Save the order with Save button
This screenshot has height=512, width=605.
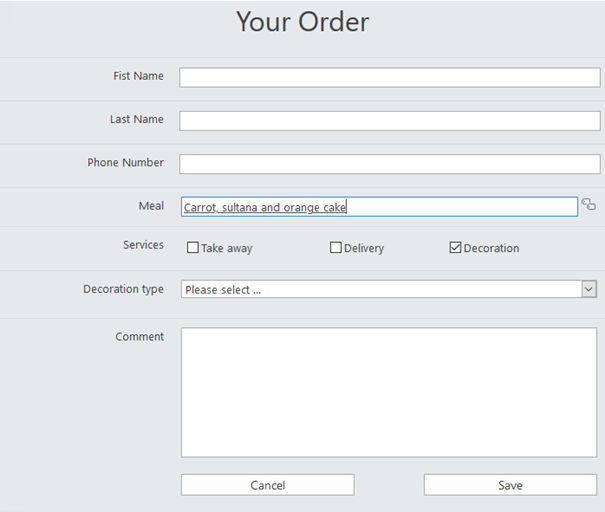[x=510, y=485]
